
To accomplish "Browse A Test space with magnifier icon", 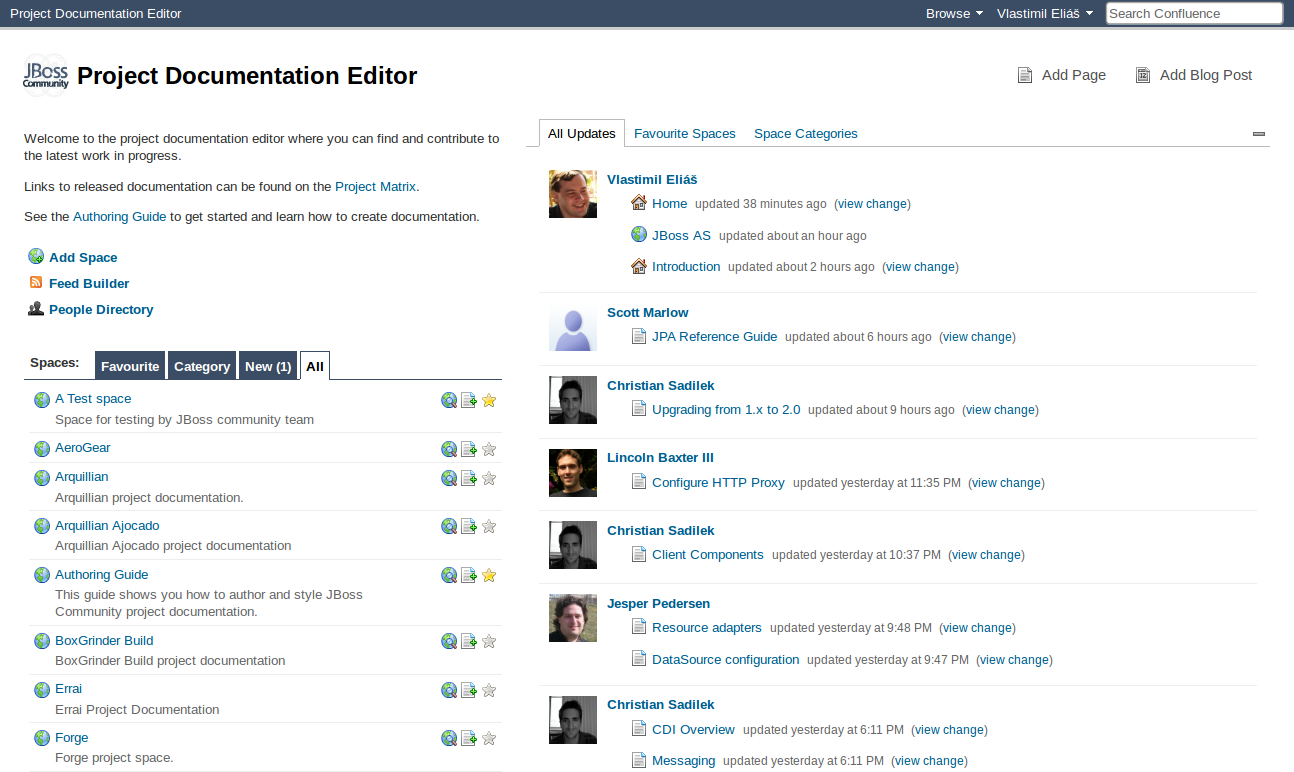I will click(449, 400).
